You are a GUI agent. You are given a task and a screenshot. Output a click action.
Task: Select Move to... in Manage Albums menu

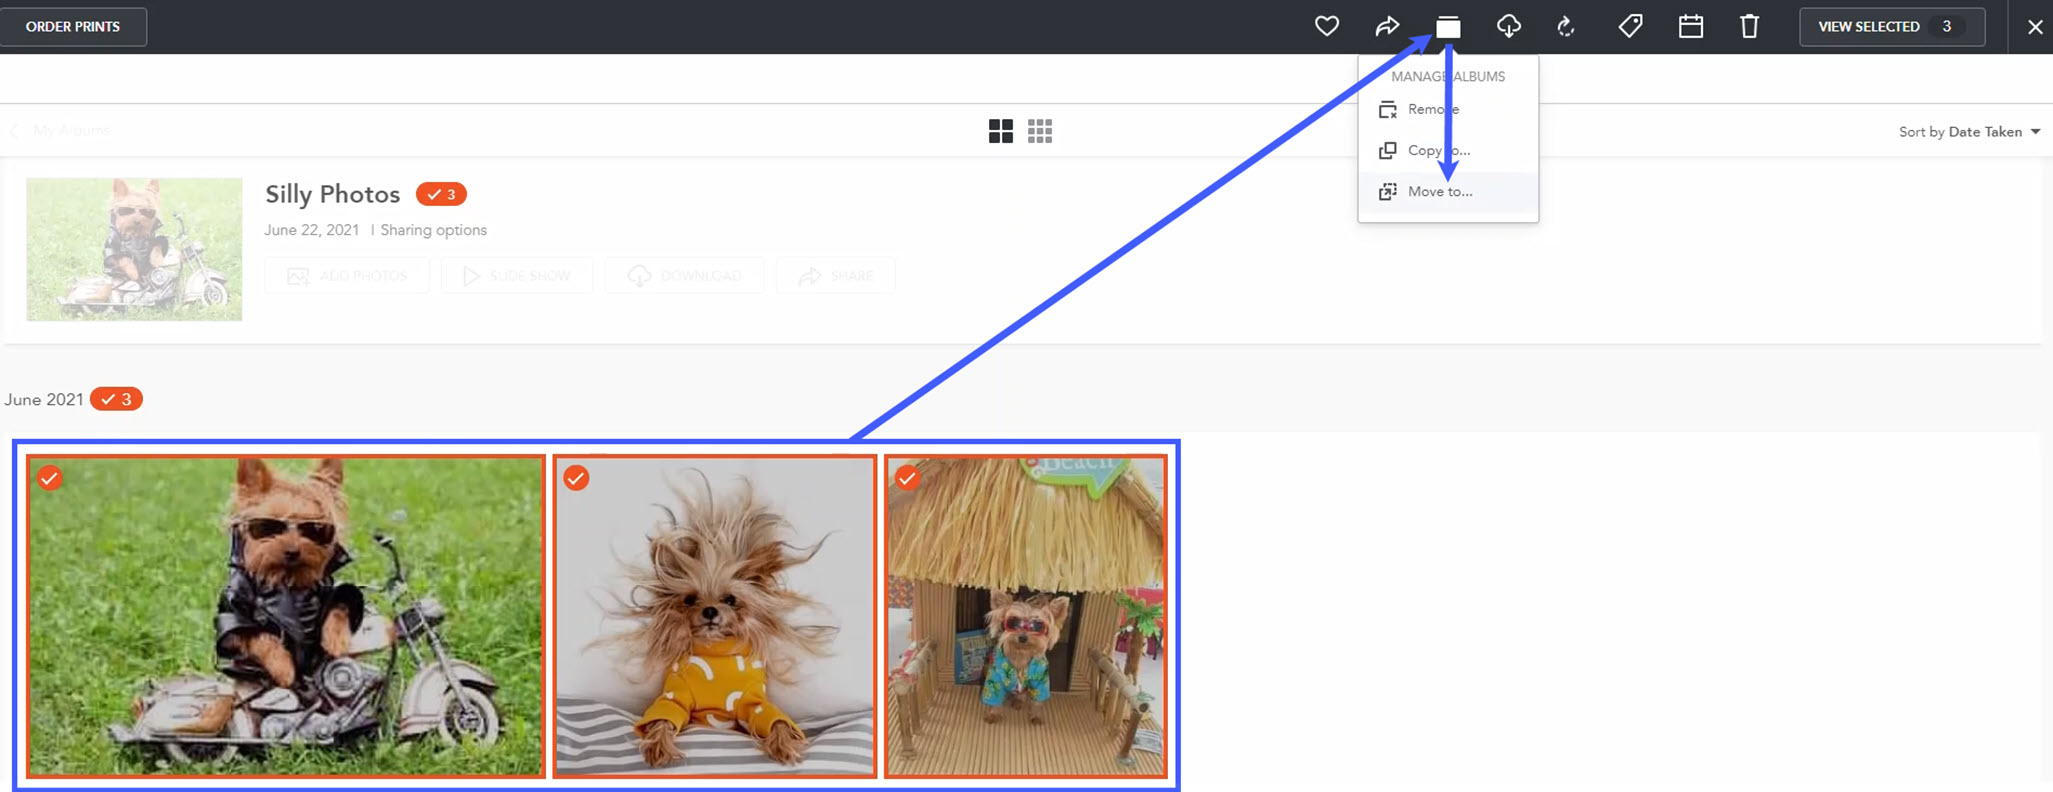point(1440,191)
